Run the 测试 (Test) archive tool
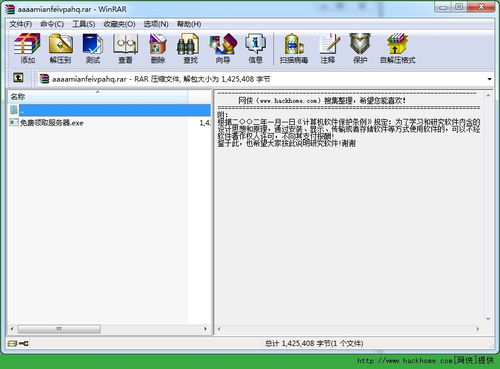The image size is (500, 369). point(93,48)
